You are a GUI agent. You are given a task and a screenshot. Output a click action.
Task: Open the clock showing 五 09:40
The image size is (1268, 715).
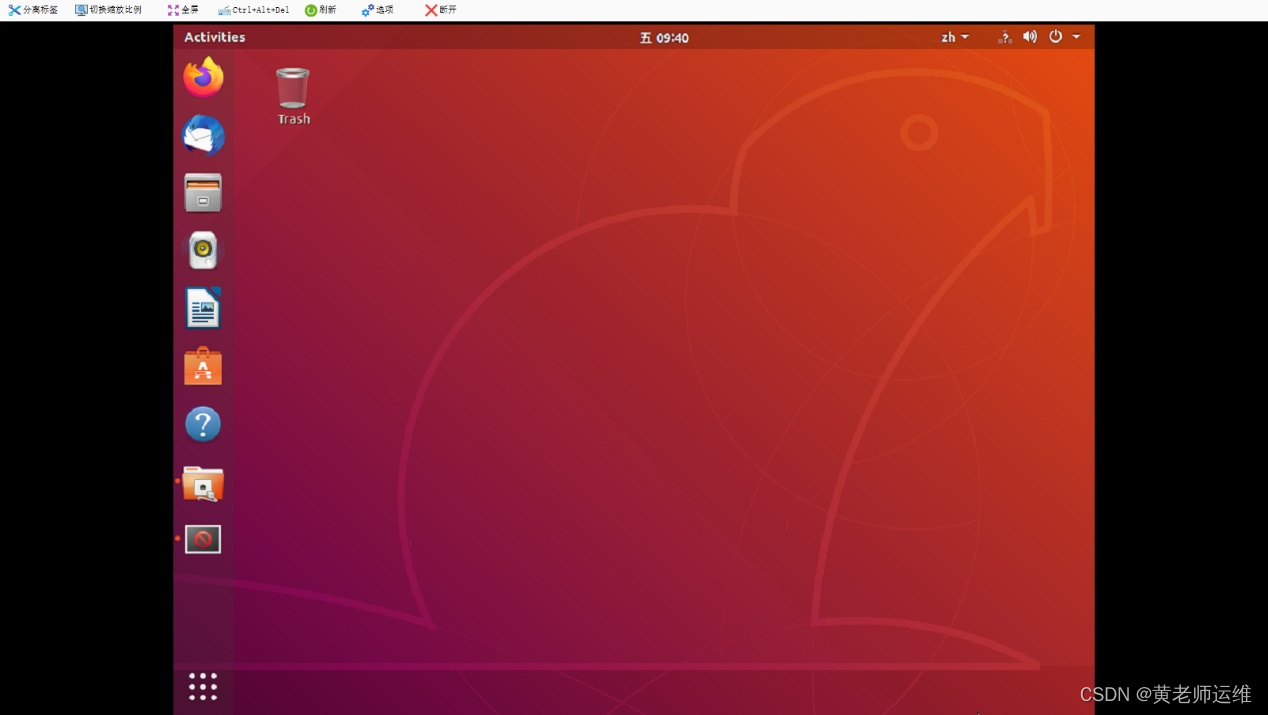click(x=664, y=37)
